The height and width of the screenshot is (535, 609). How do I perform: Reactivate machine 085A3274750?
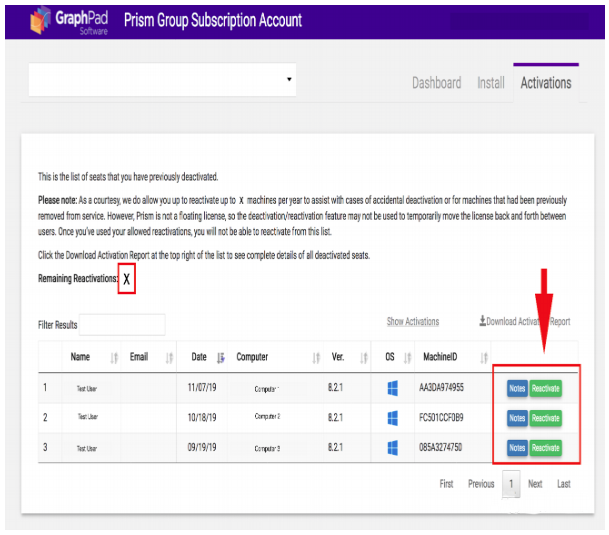[x=546, y=448]
